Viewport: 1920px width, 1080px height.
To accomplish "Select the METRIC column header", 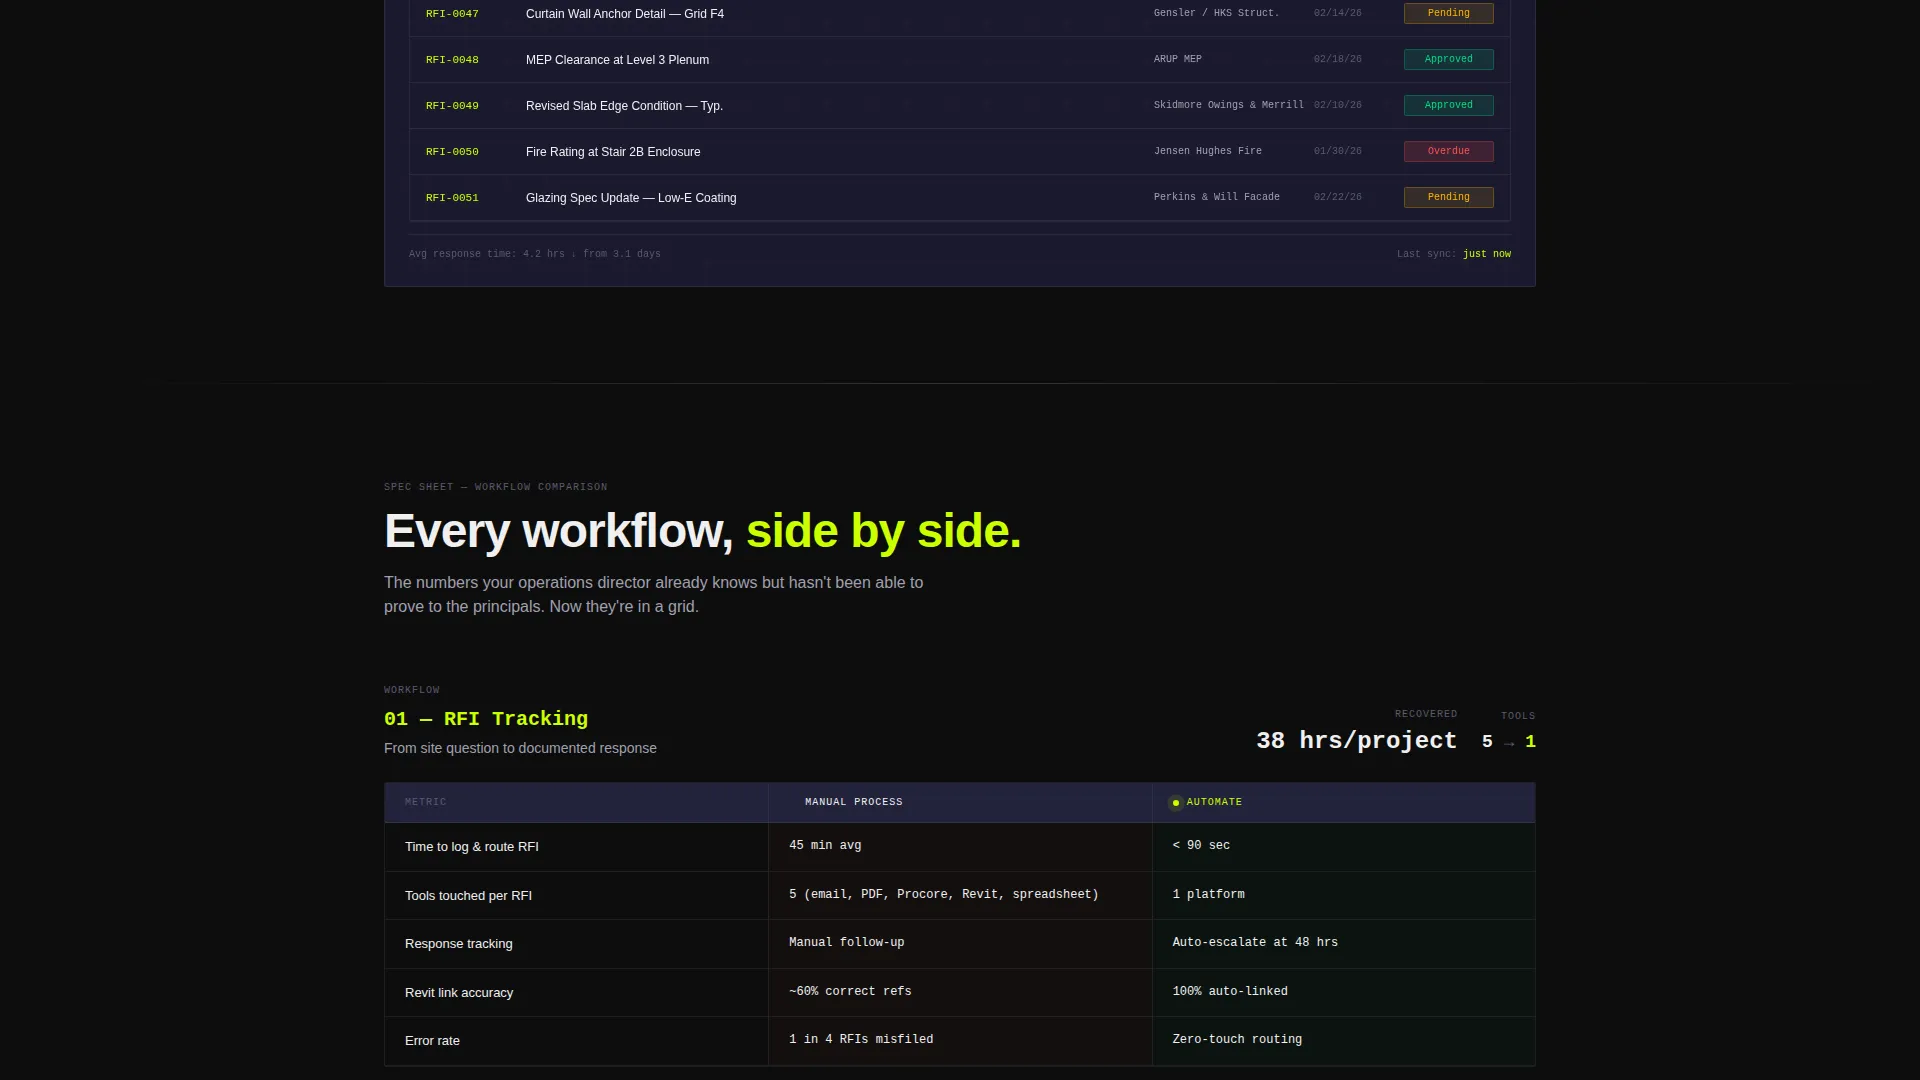I will (426, 802).
